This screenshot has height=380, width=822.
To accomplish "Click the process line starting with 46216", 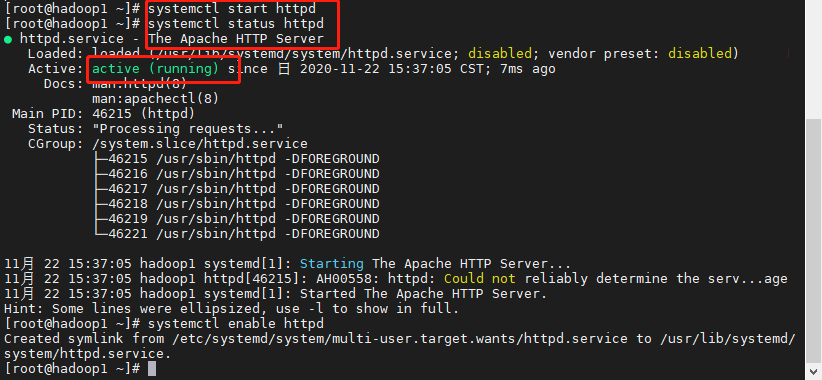I will click(244, 173).
